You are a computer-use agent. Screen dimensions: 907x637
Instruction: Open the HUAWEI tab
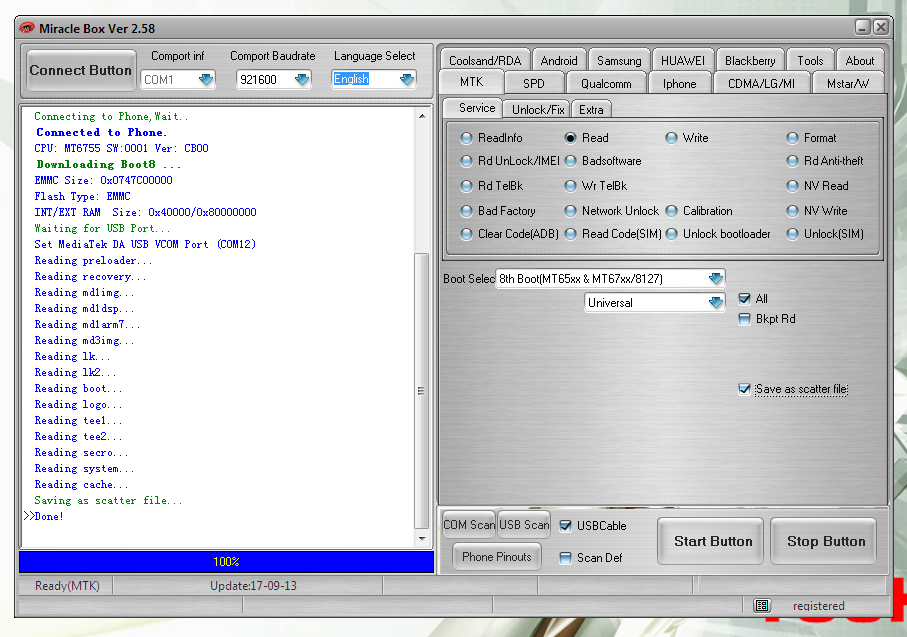click(683, 60)
